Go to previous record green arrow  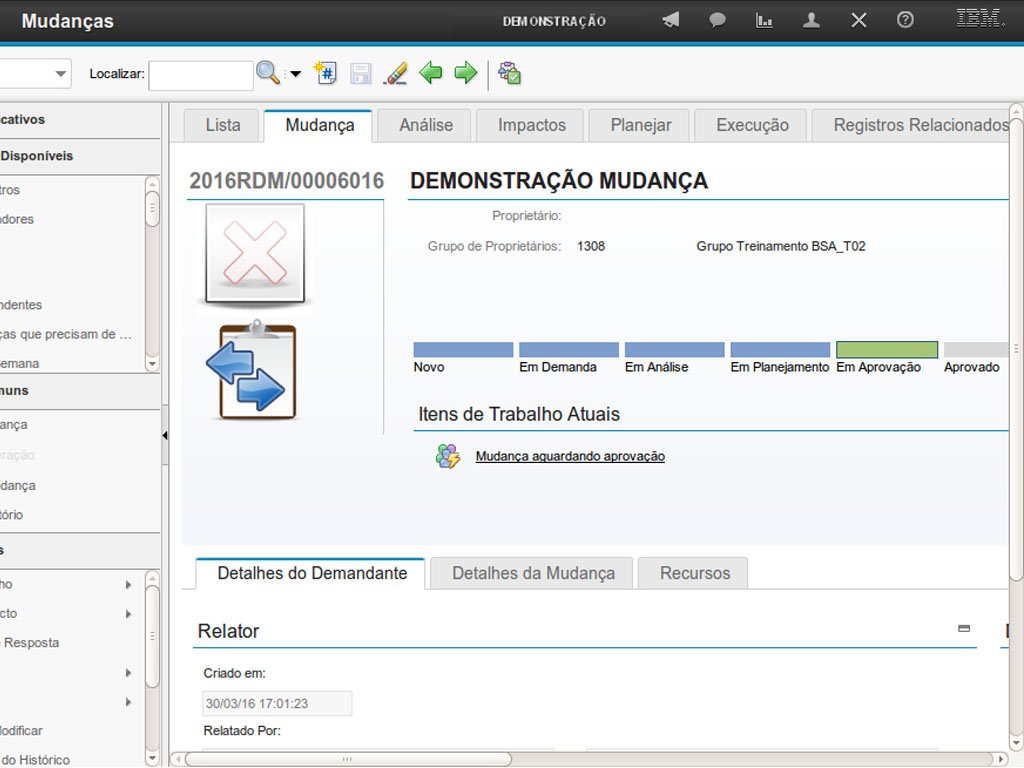[431, 73]
